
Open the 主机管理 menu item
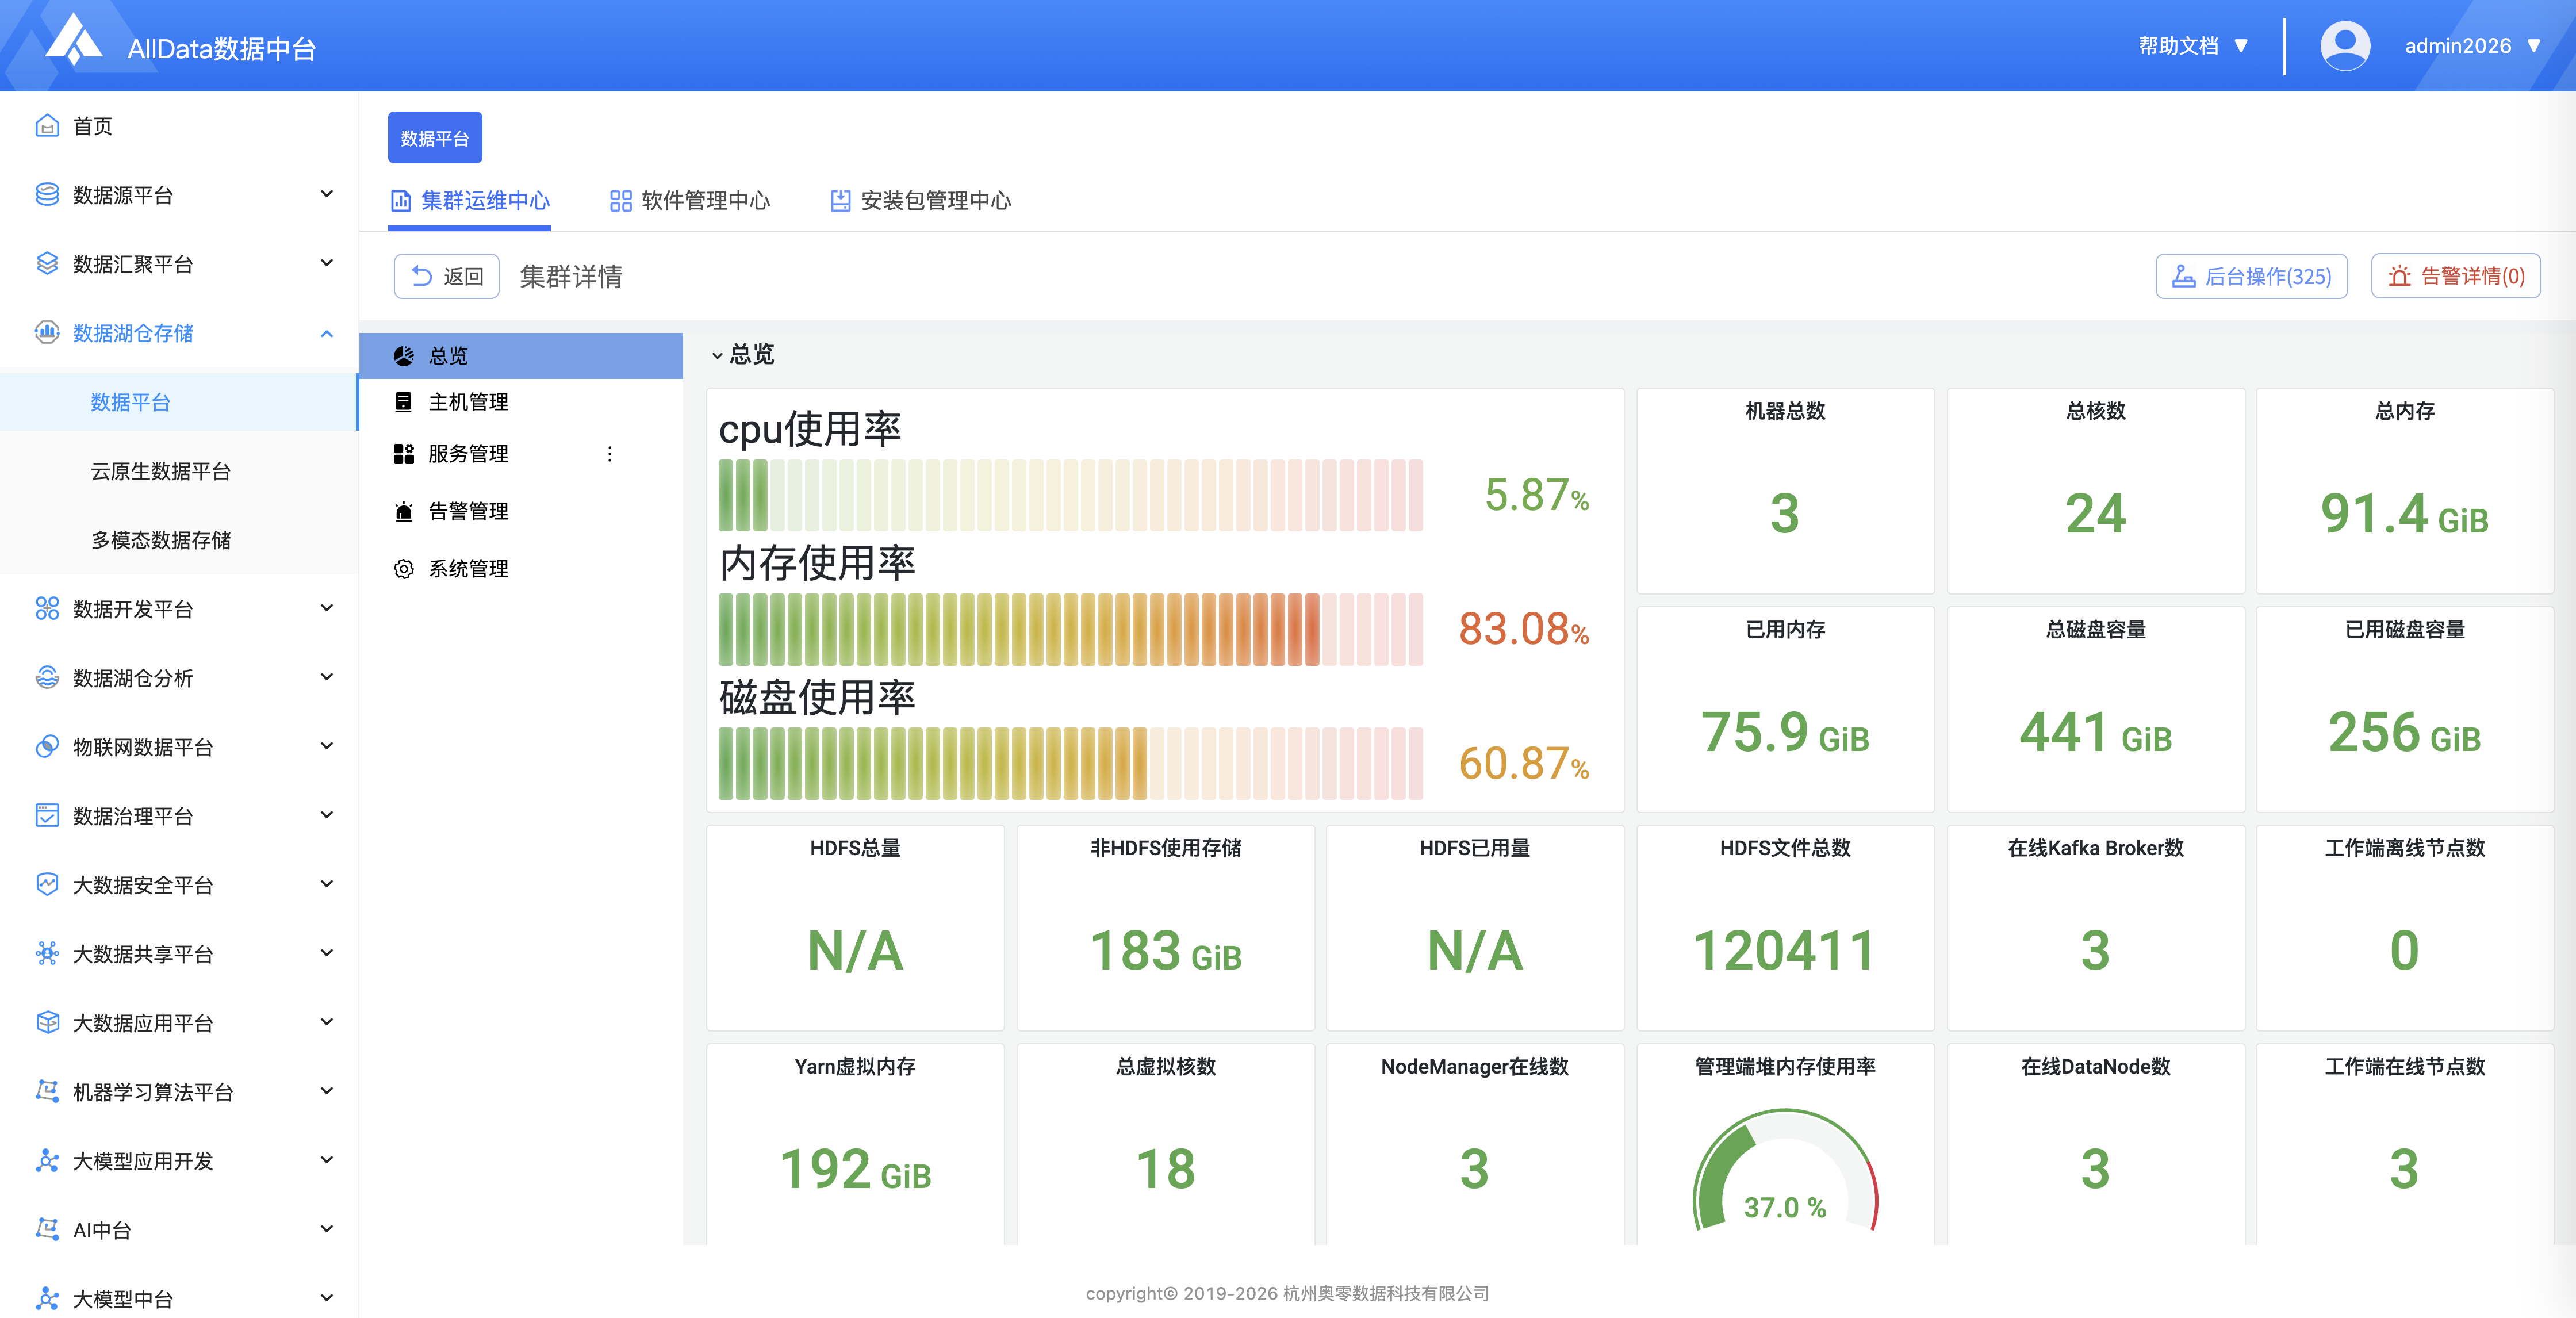[520, 402]
